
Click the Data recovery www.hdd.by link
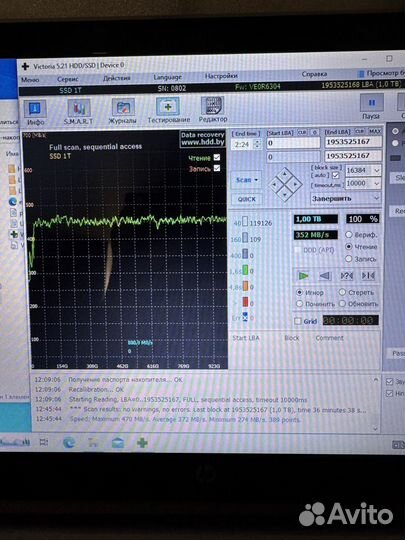tap(203, 138)
